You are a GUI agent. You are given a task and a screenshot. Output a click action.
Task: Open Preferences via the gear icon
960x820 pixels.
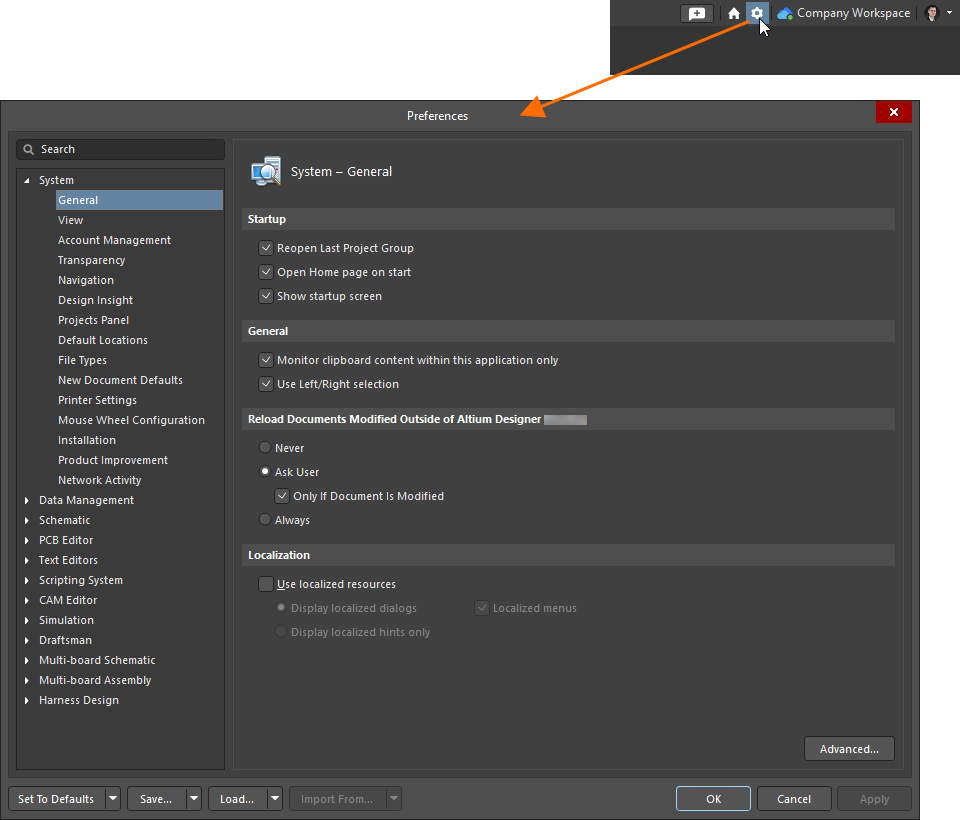tap(757, 13)
